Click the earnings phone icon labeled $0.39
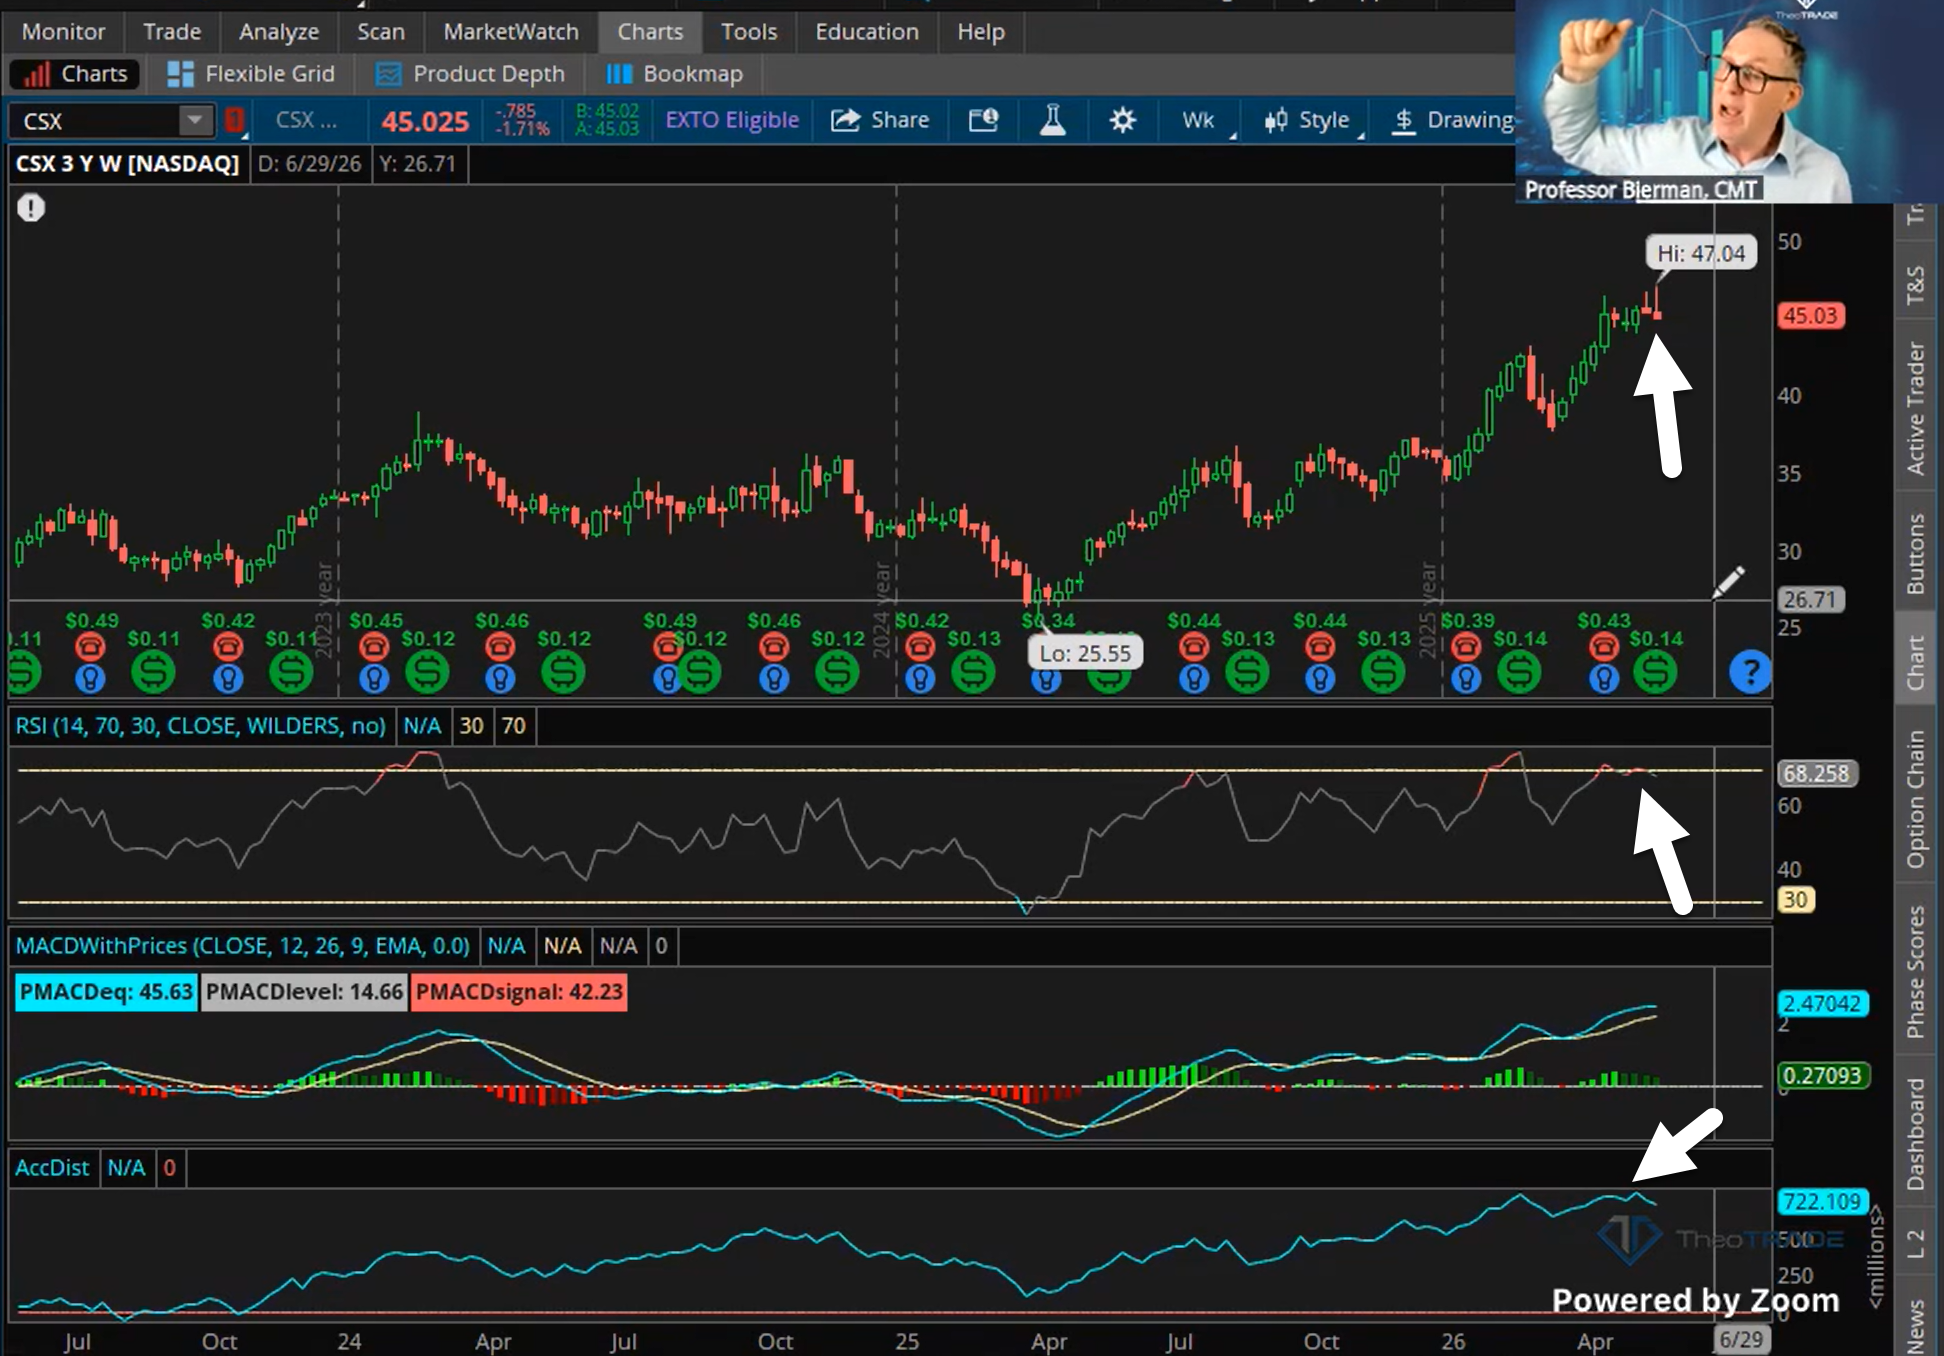This screenshot has width=1944, height=1356. coord(1466,647)
